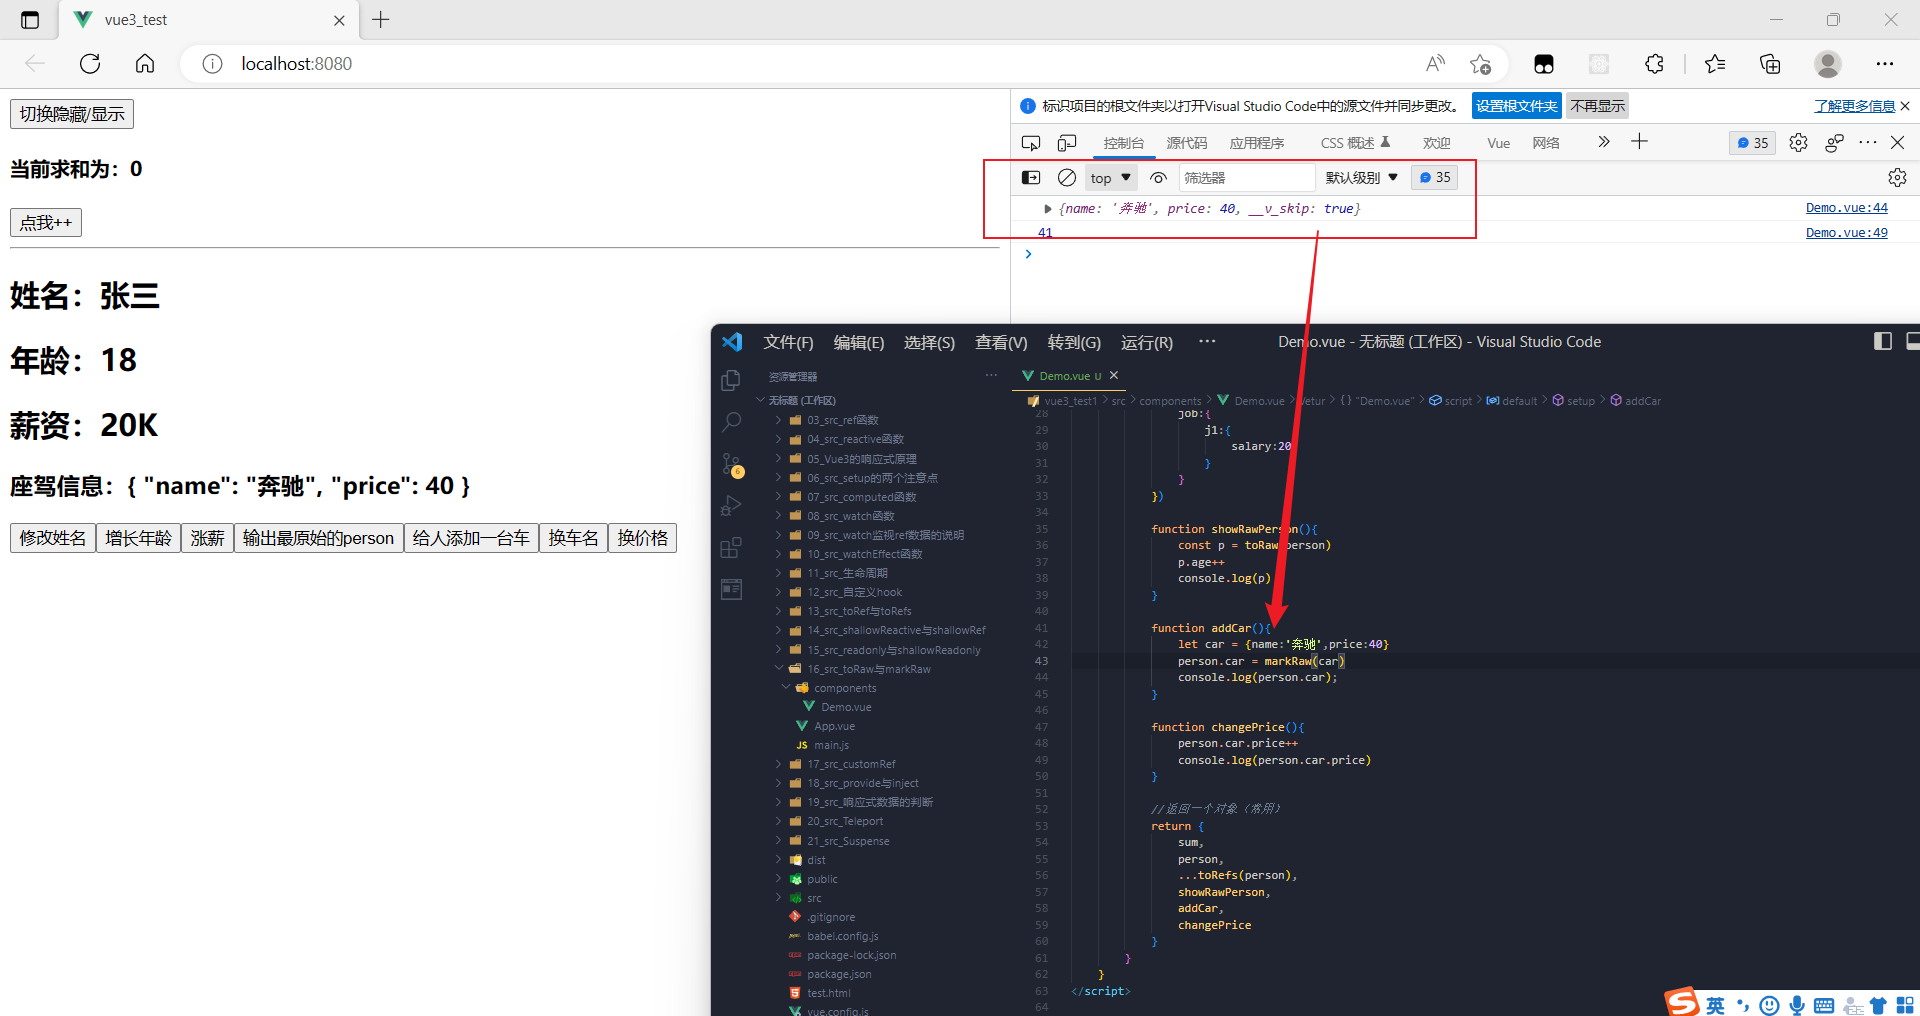Image resolution: width=1920 pixels, height=1016 pixels.
Task: Expand the logged car object in console
Action: [x=1047, y=209]
